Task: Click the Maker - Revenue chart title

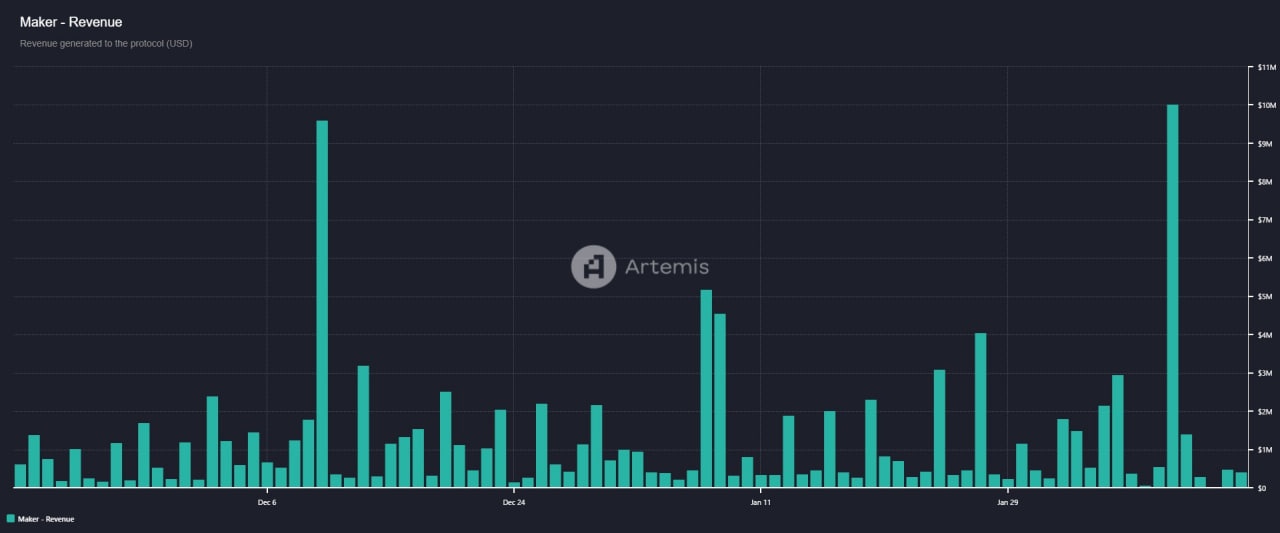Action: coord(71,22)
